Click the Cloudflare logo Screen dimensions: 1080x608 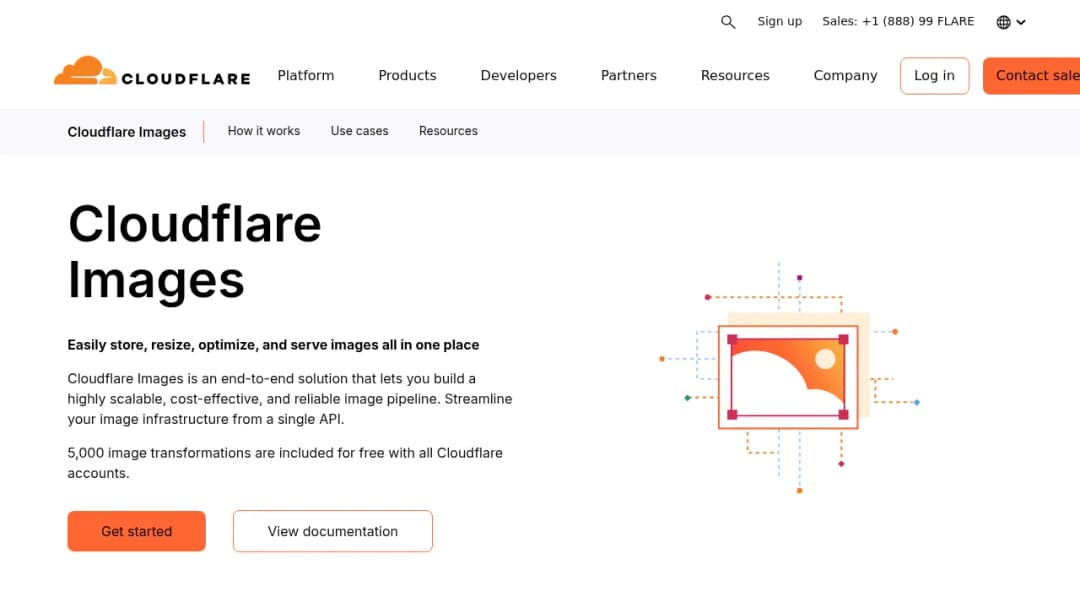152,71
